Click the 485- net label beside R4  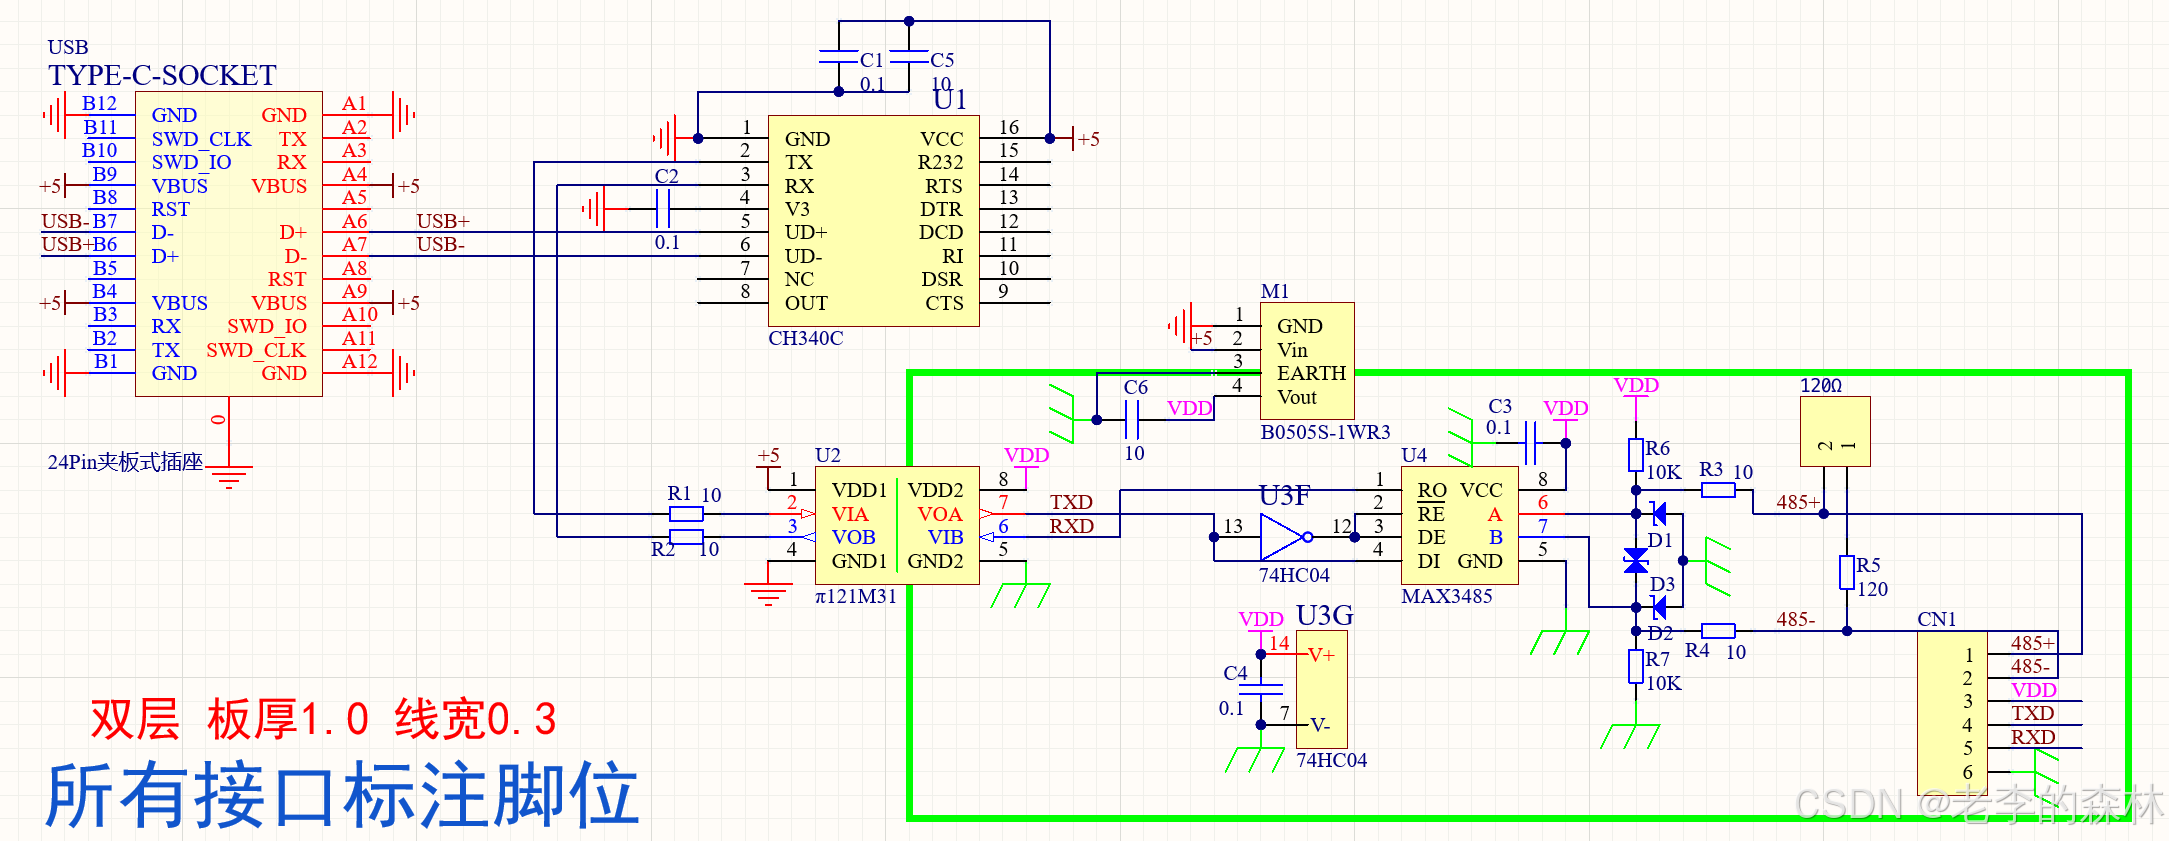[1795, 619]
